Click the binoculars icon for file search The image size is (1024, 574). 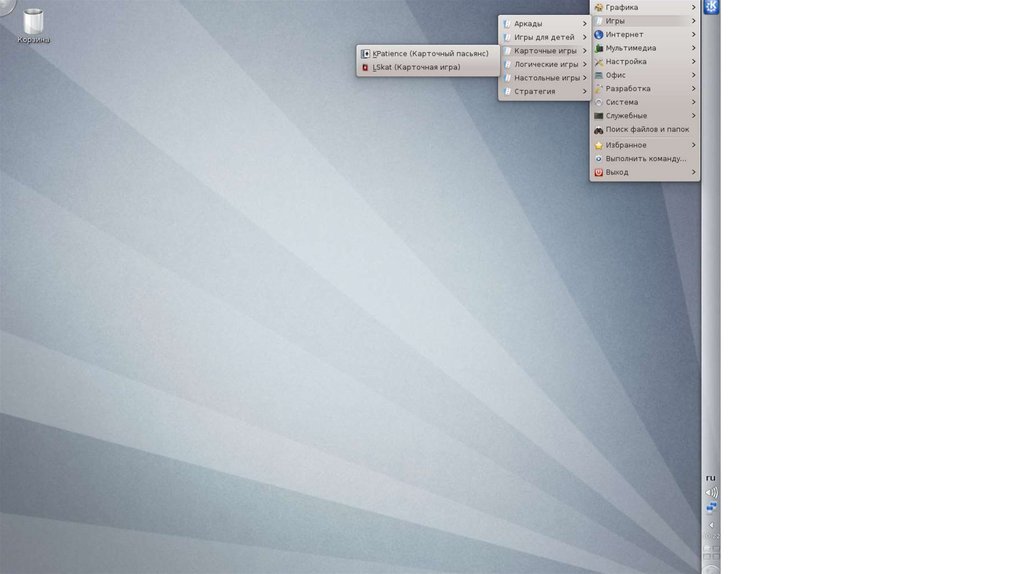(598, 130)
